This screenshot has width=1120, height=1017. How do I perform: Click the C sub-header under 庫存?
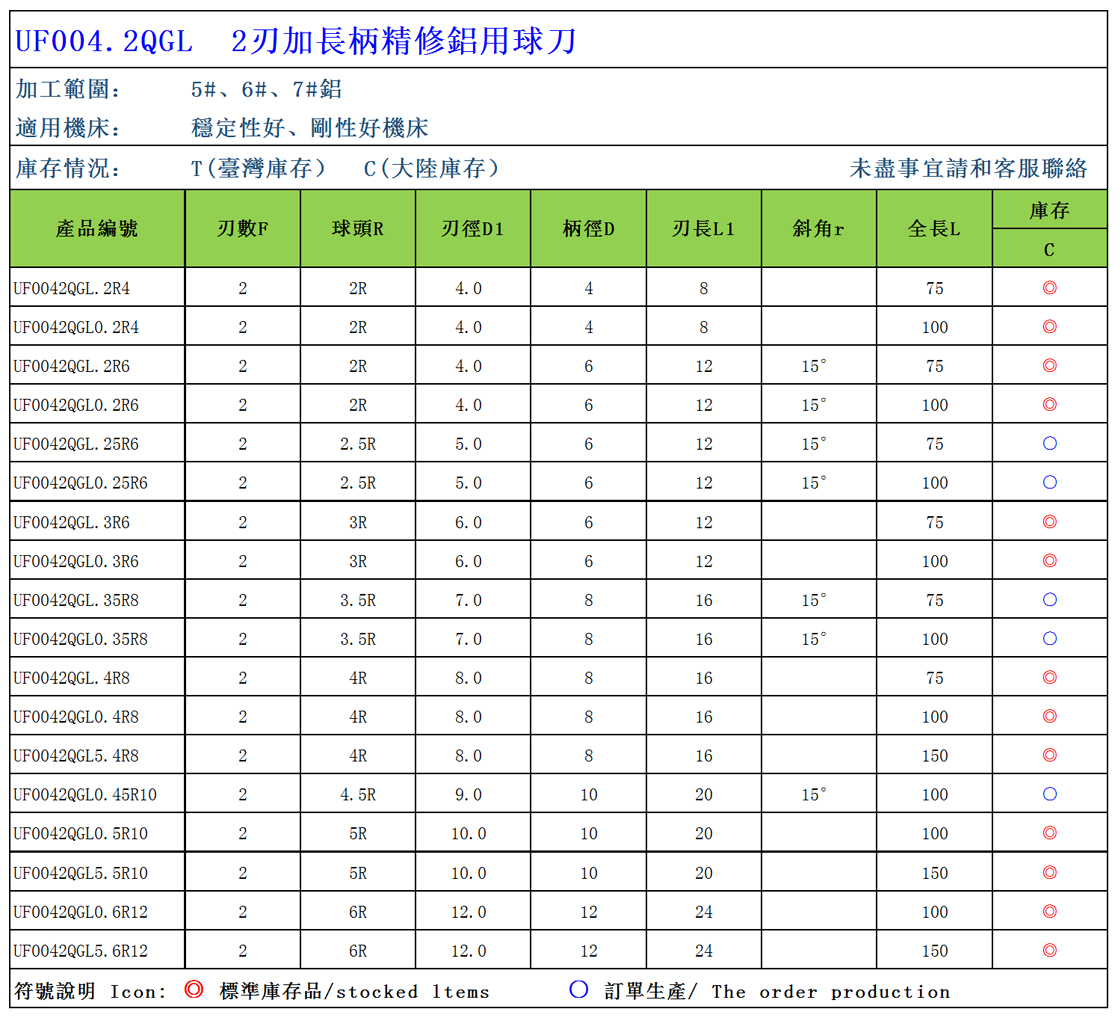pos(1049,249)
